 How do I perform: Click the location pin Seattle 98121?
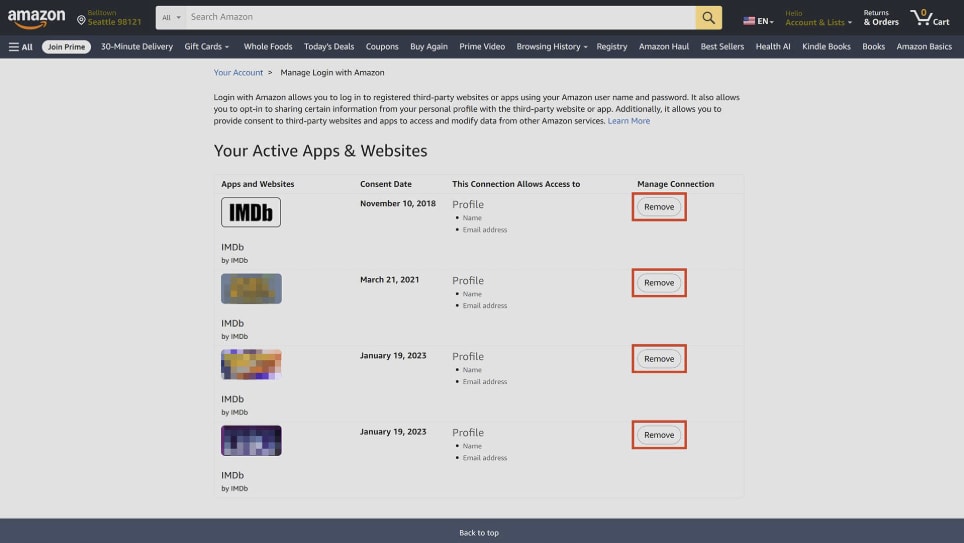point(109,18)
